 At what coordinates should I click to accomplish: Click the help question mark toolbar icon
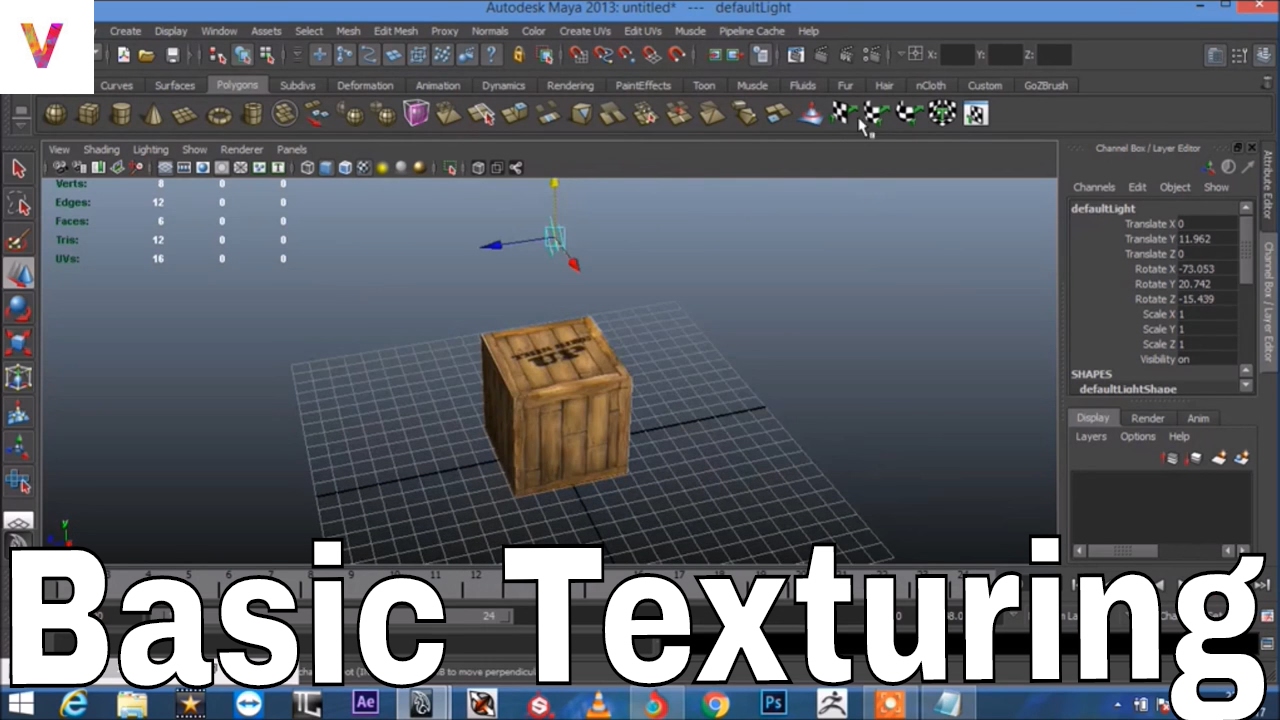[491, 55]
